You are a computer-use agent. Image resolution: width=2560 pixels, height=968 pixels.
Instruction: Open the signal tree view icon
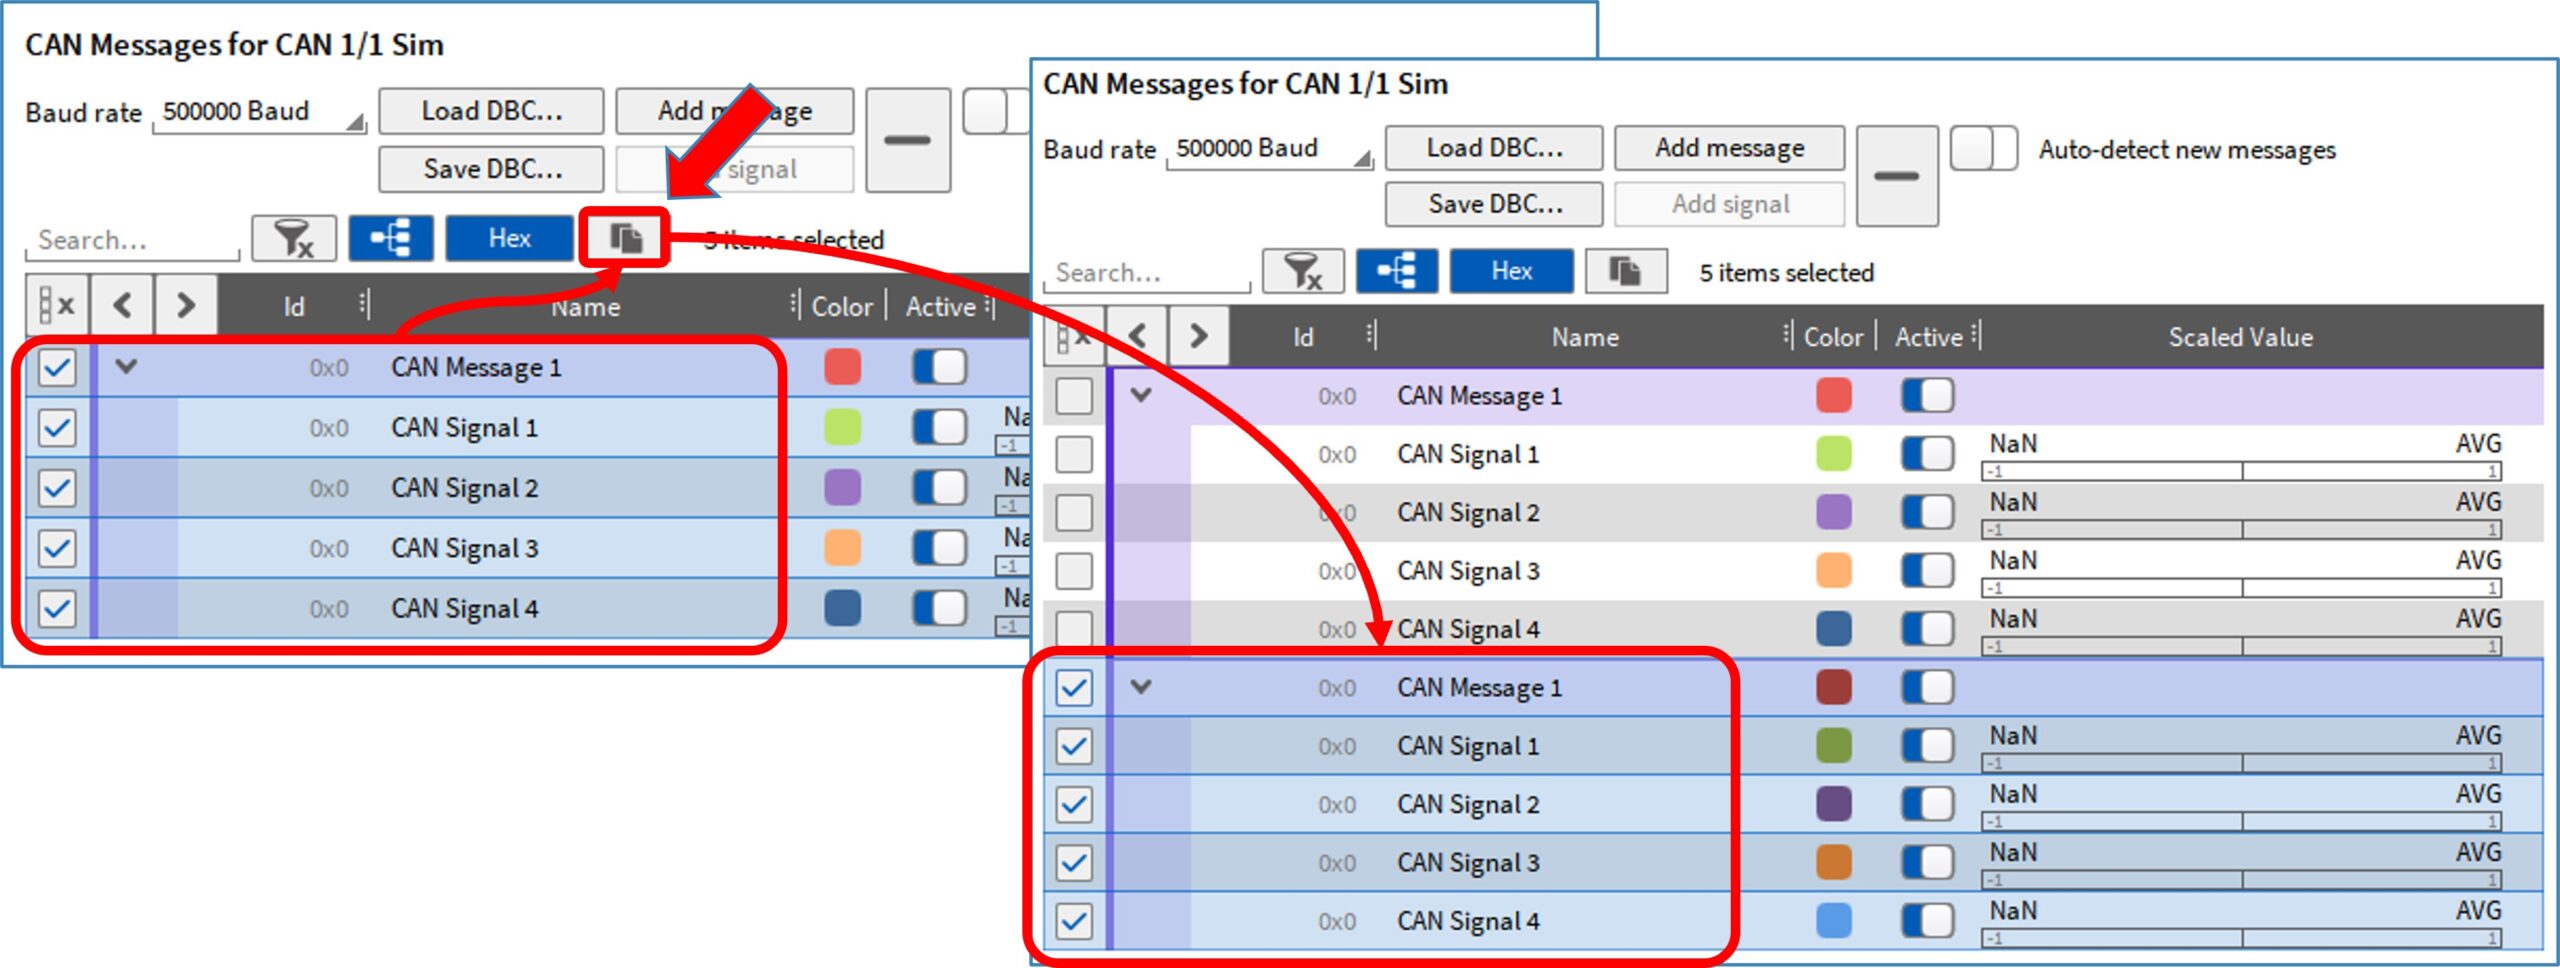pyautogui.click(x=1396, y=271)
